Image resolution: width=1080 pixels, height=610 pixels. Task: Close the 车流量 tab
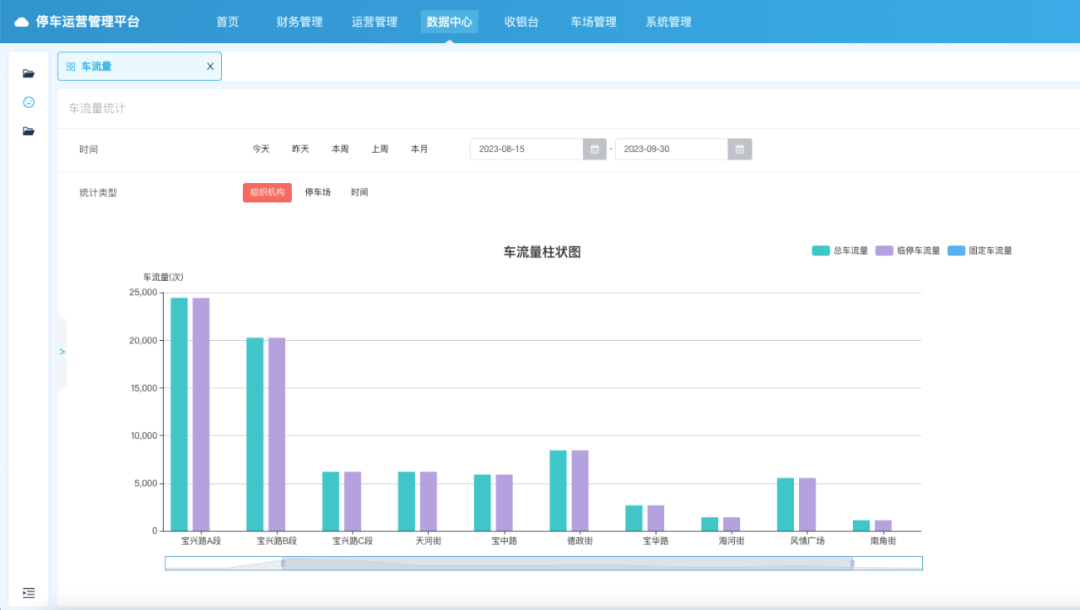pyautogui.click(x=210, y=67)
